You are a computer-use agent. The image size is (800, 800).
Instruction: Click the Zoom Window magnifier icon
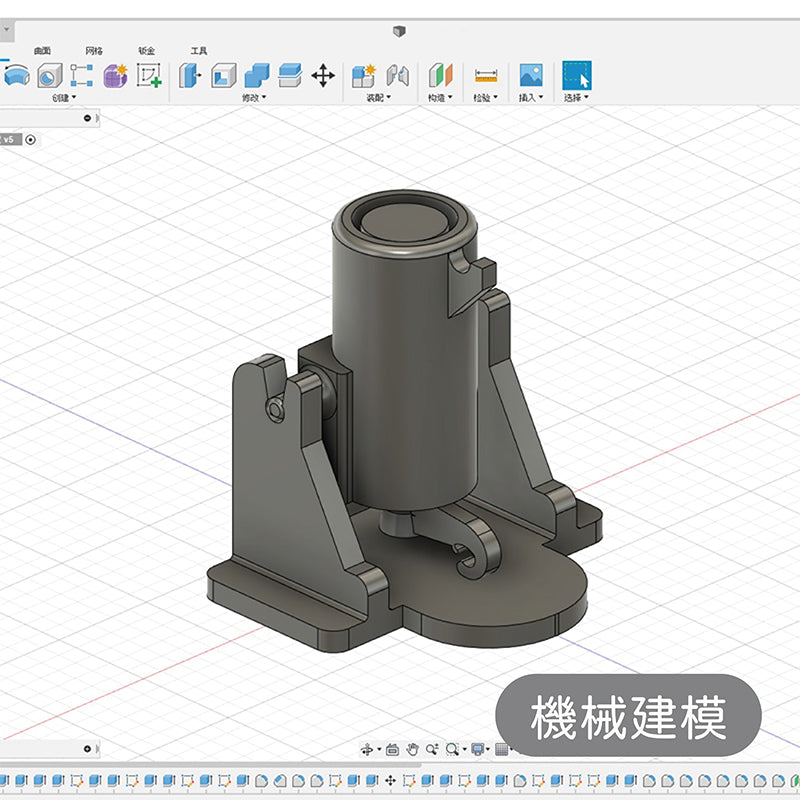click(x=452, y=749)
